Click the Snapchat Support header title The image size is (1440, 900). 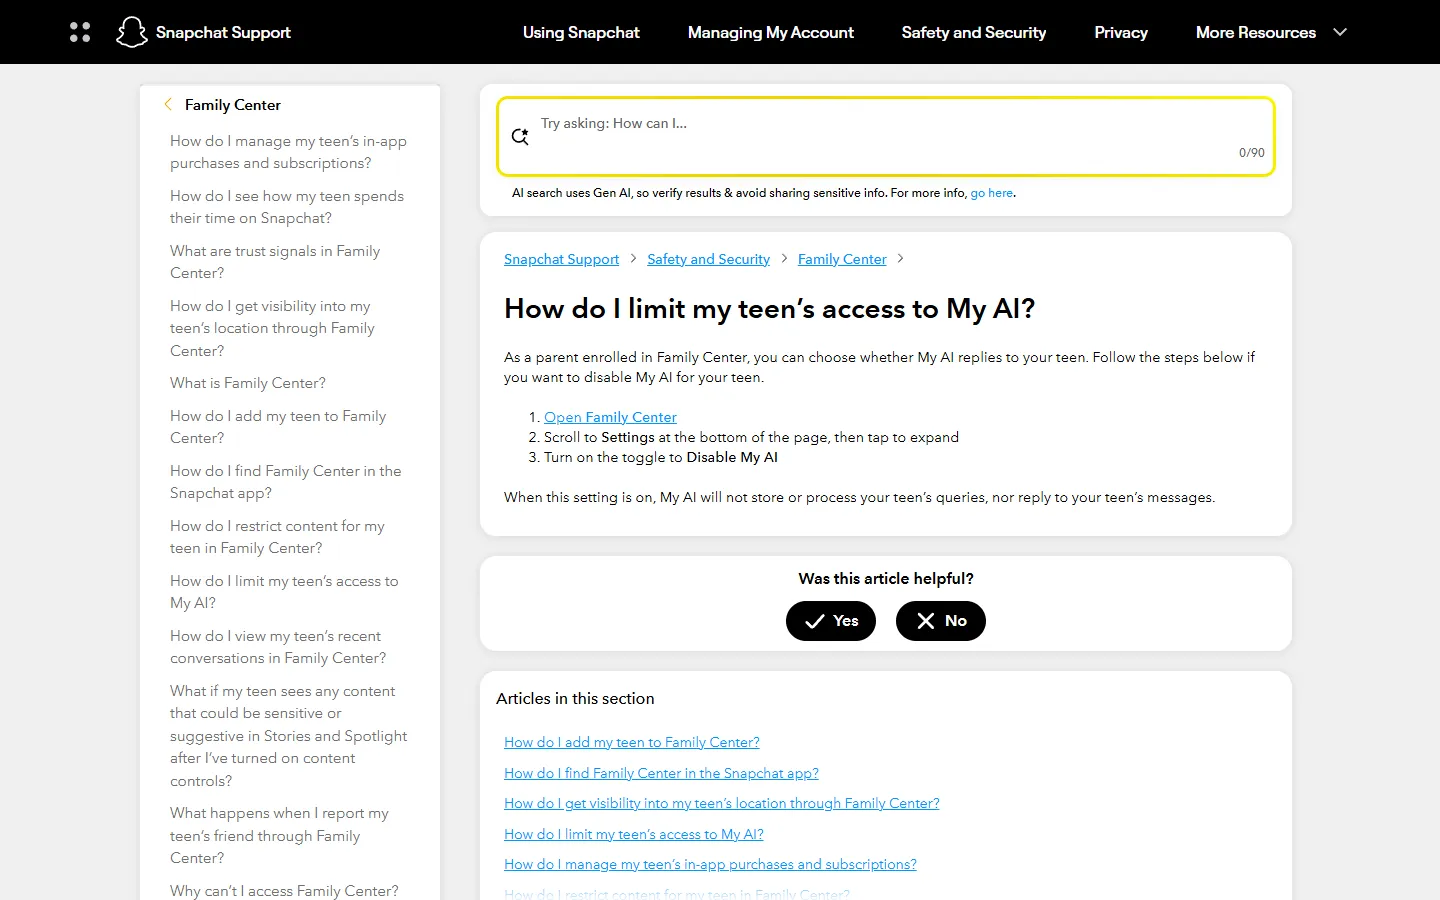pos(223,32)
